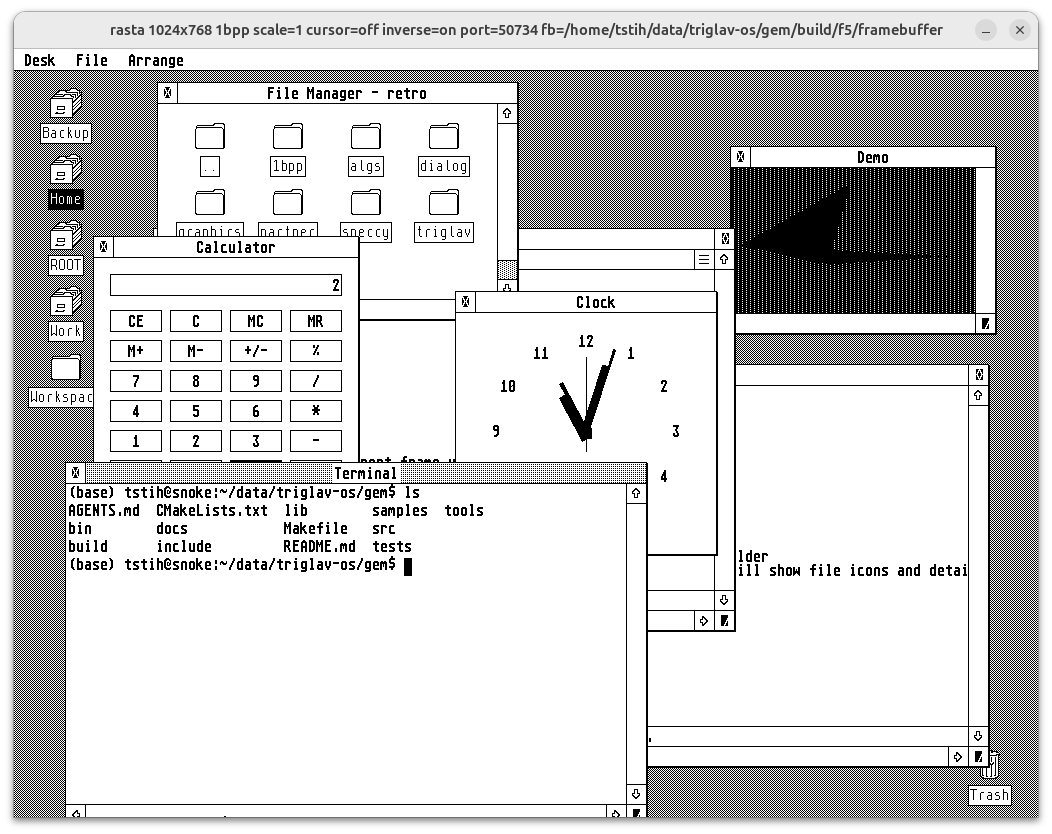Click File Manager scrollbar up arrow
This screenshot has height=834, width=1052.
507,113
